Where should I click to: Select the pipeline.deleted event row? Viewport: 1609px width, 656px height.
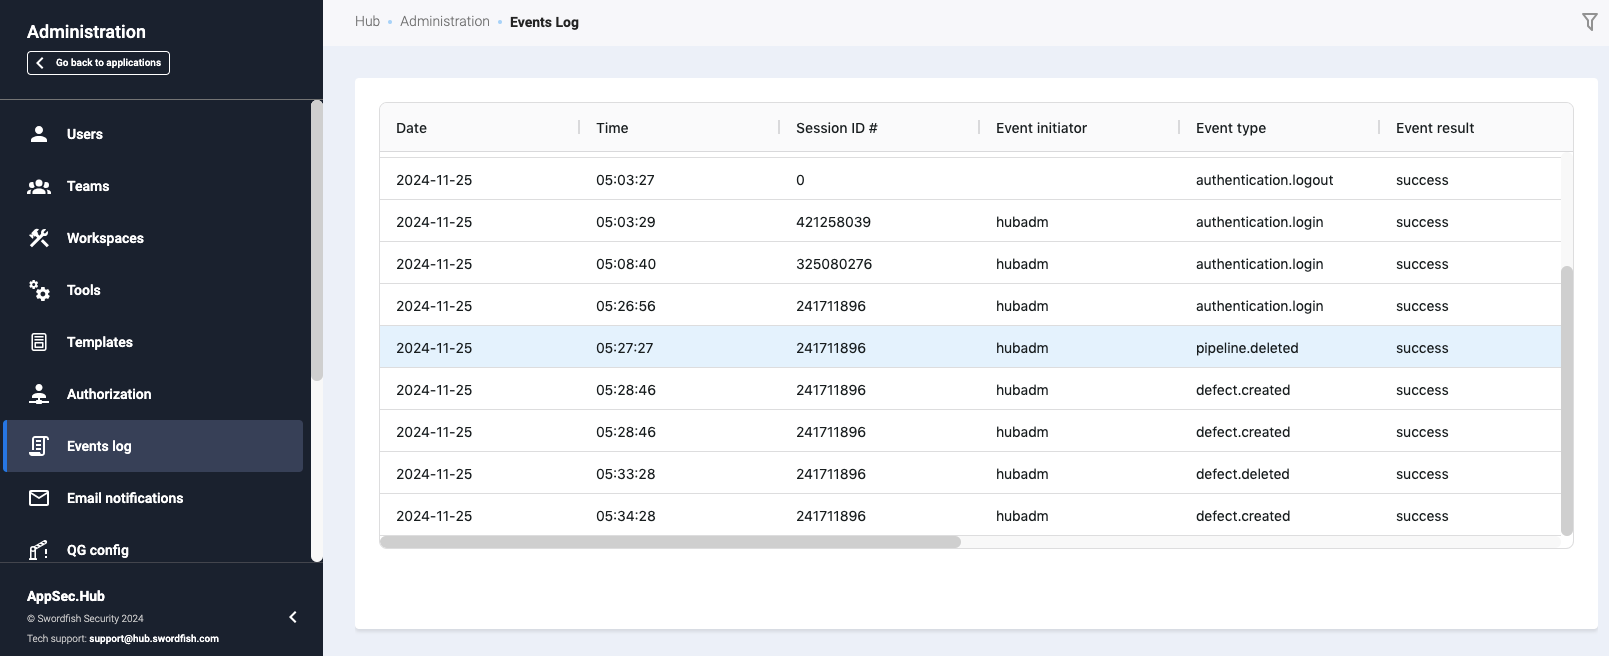(x=970, y=348)
